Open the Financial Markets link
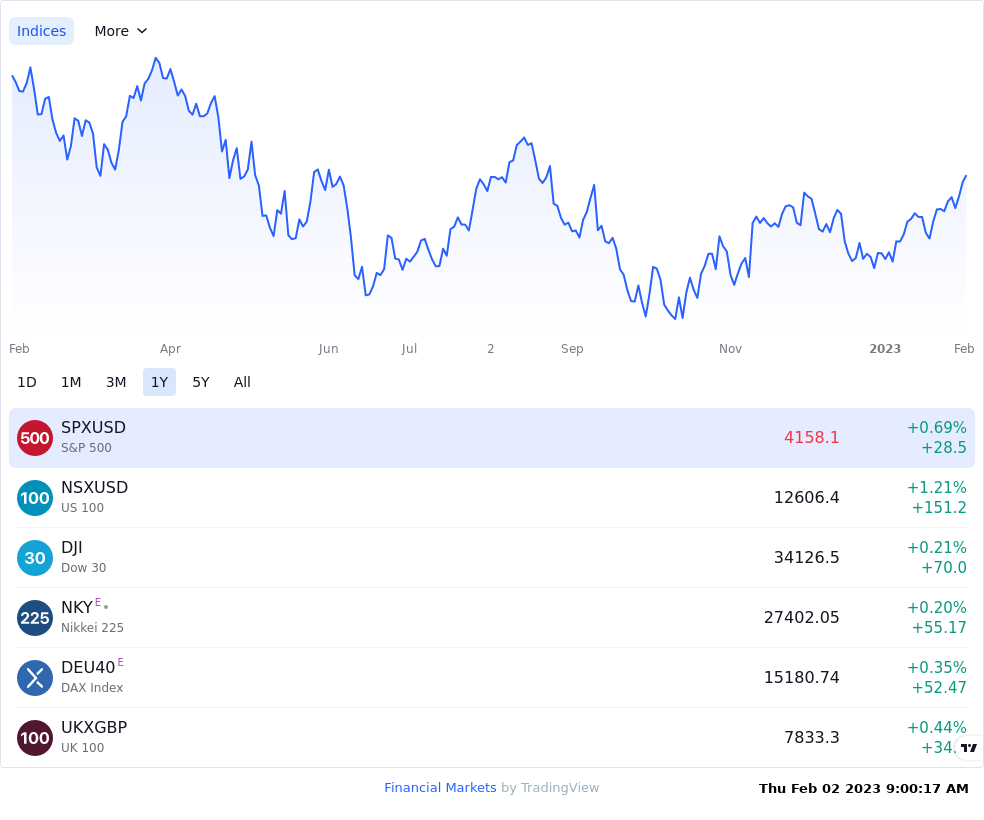 click(440, 787)
